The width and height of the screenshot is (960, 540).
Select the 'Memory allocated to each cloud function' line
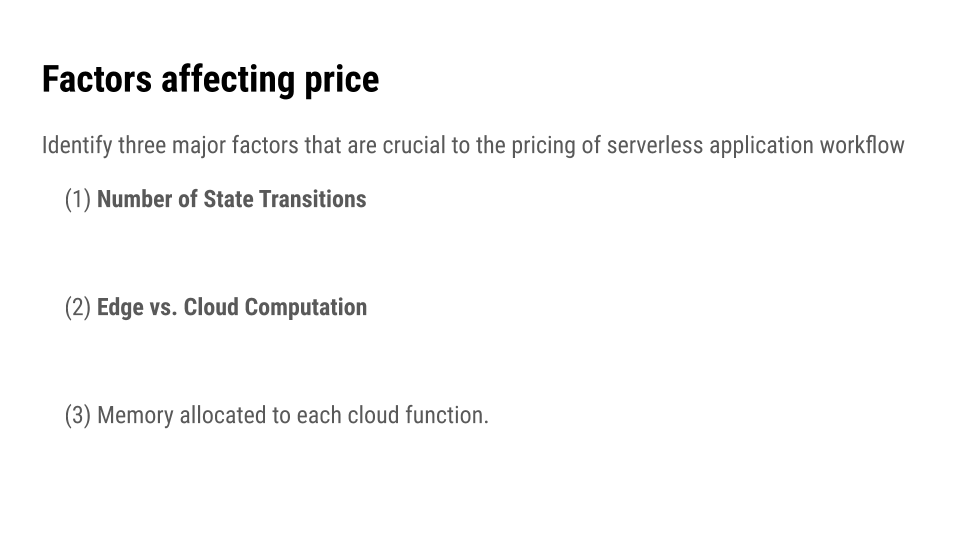(293, 415)
